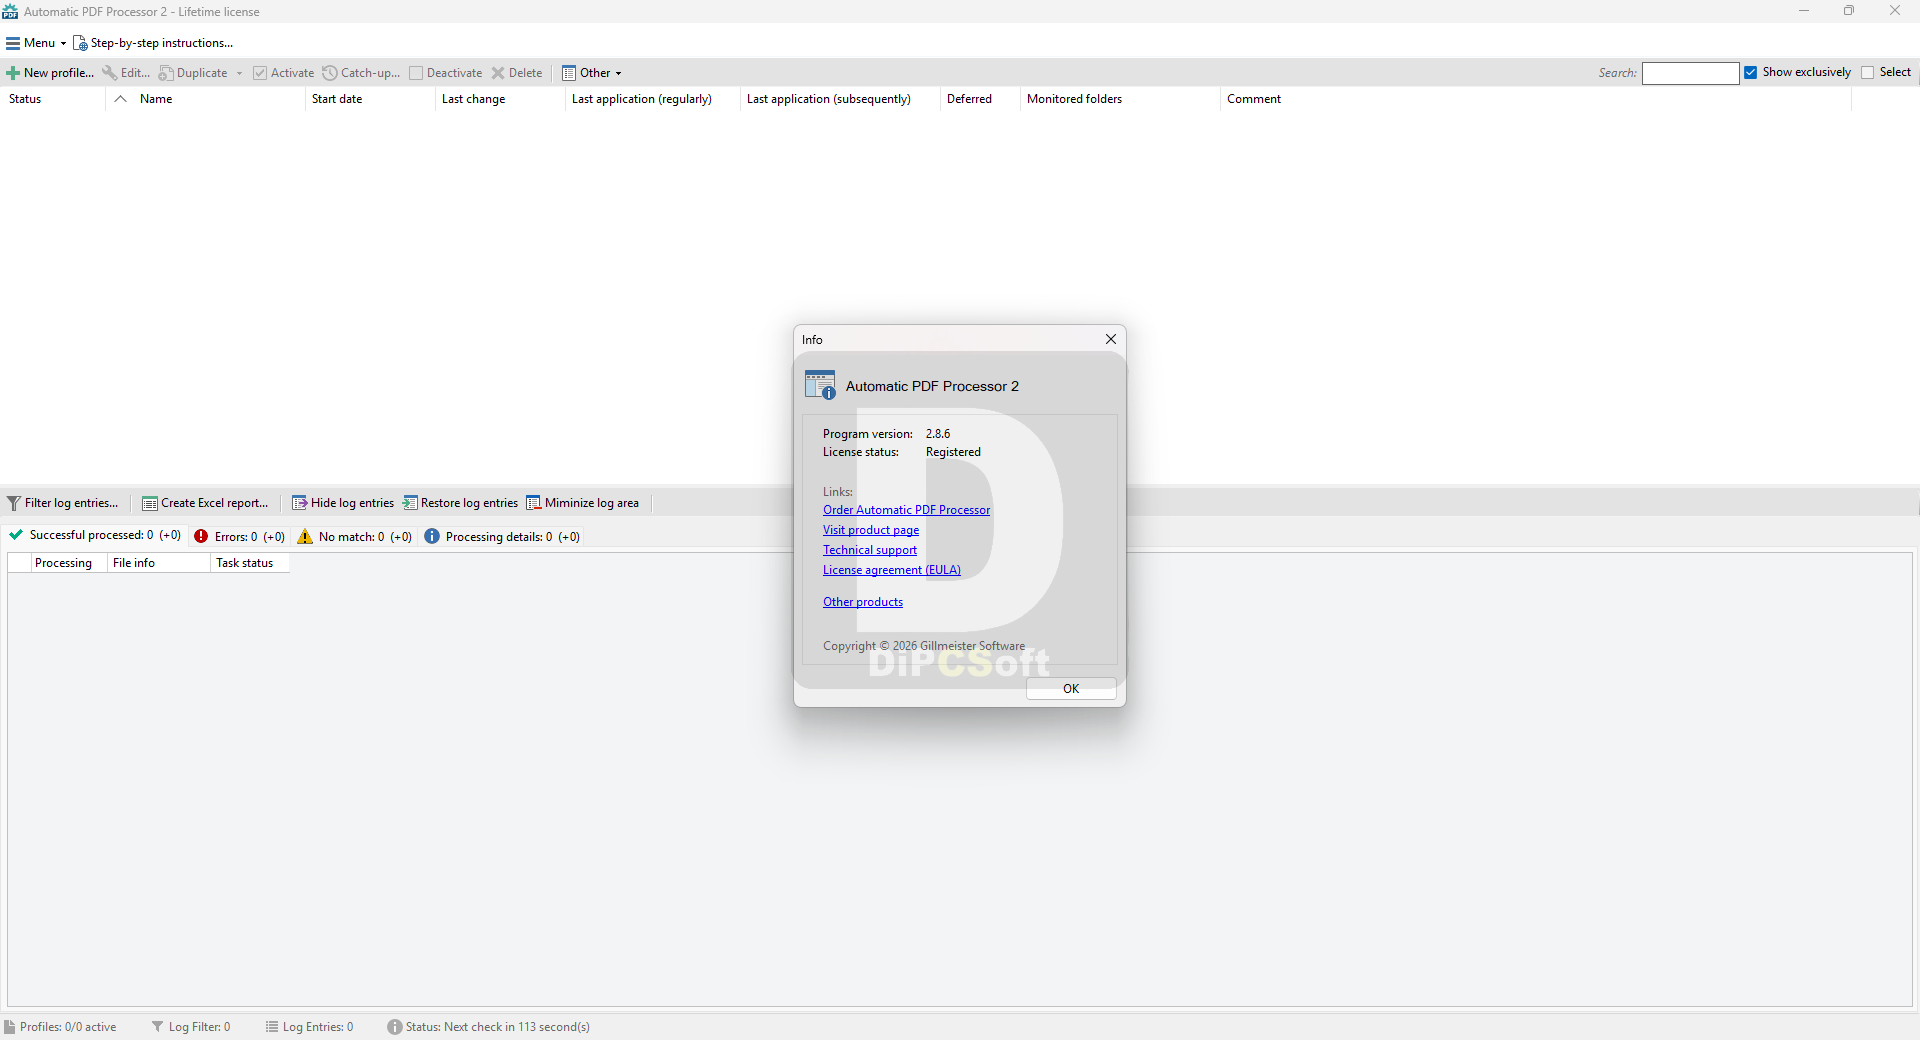
Task: Click the Delete X icon
Action: [498, 73]
